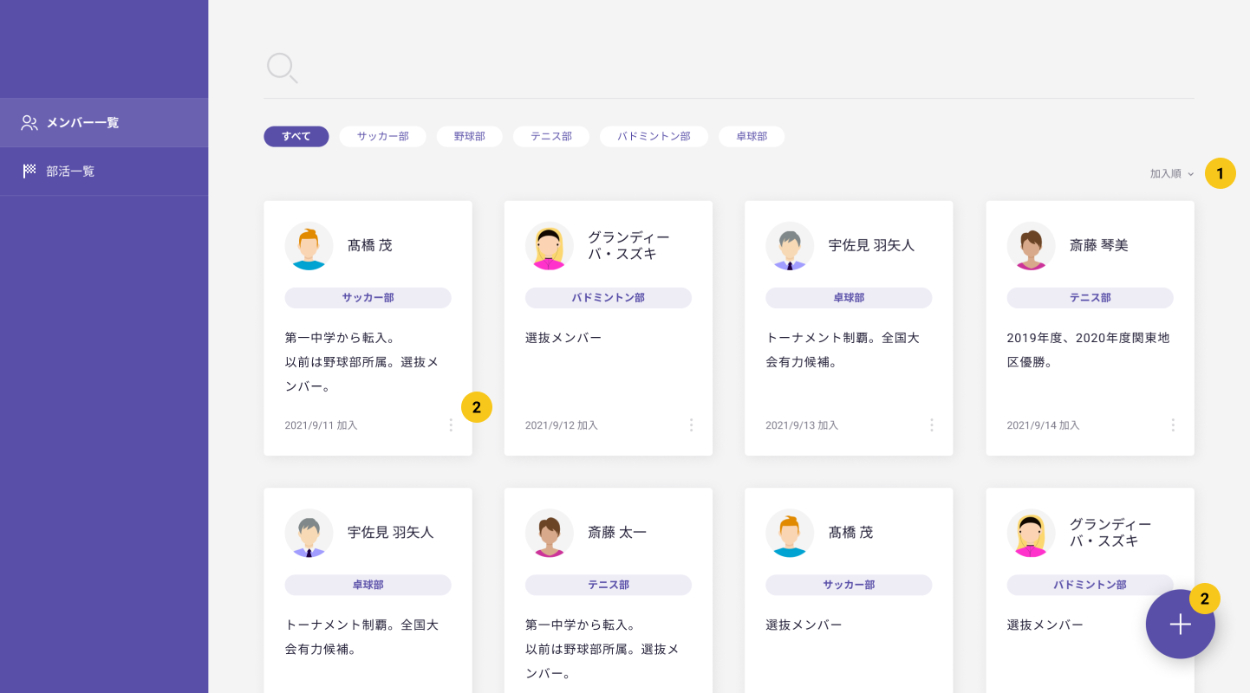The image size is (1250, 693).
Task: Click the magnifying glass search icon
Action: pos(281,67)
